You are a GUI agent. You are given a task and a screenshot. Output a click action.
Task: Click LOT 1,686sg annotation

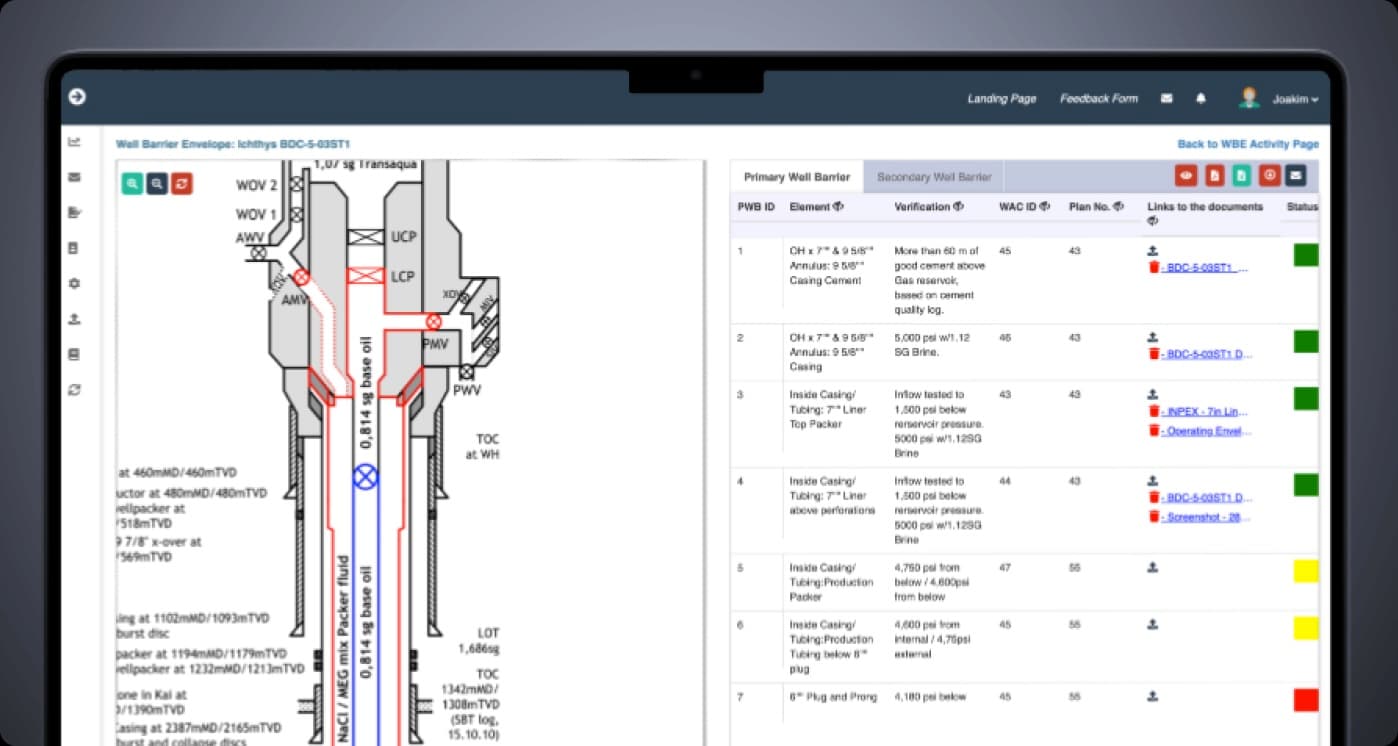[479, 641]
